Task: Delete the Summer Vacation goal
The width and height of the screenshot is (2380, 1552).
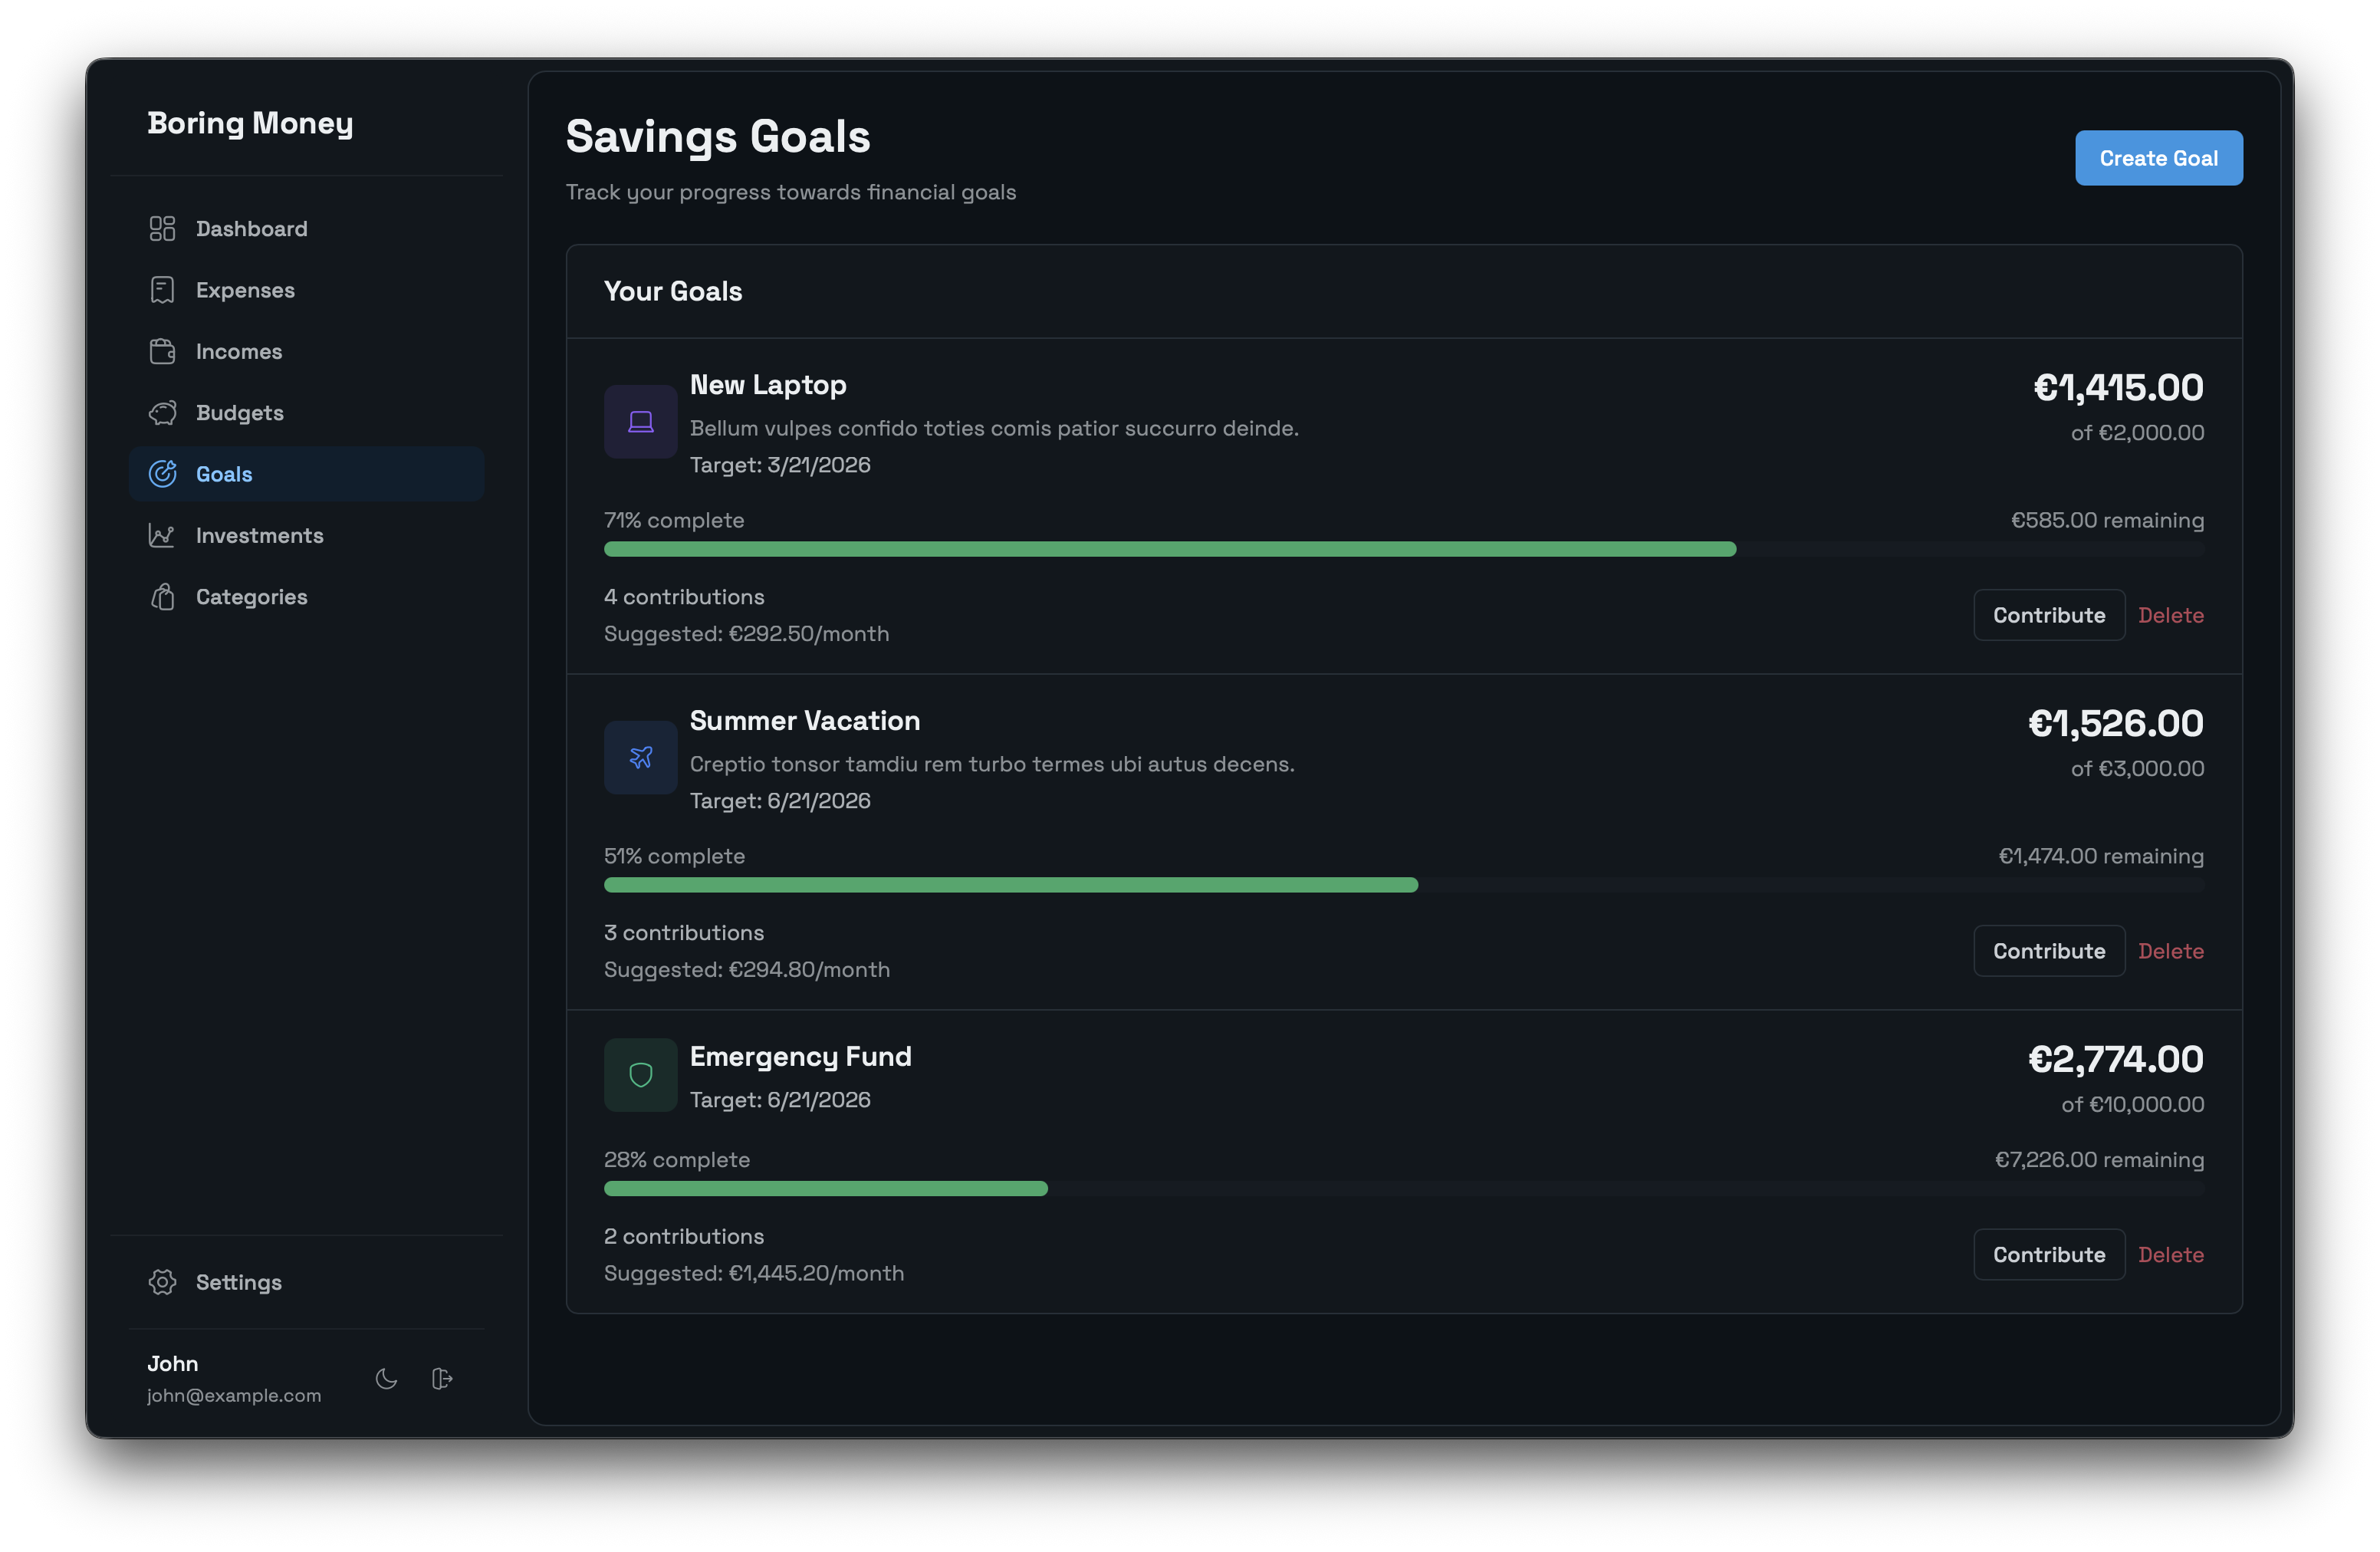Action: pos(2170,951)
